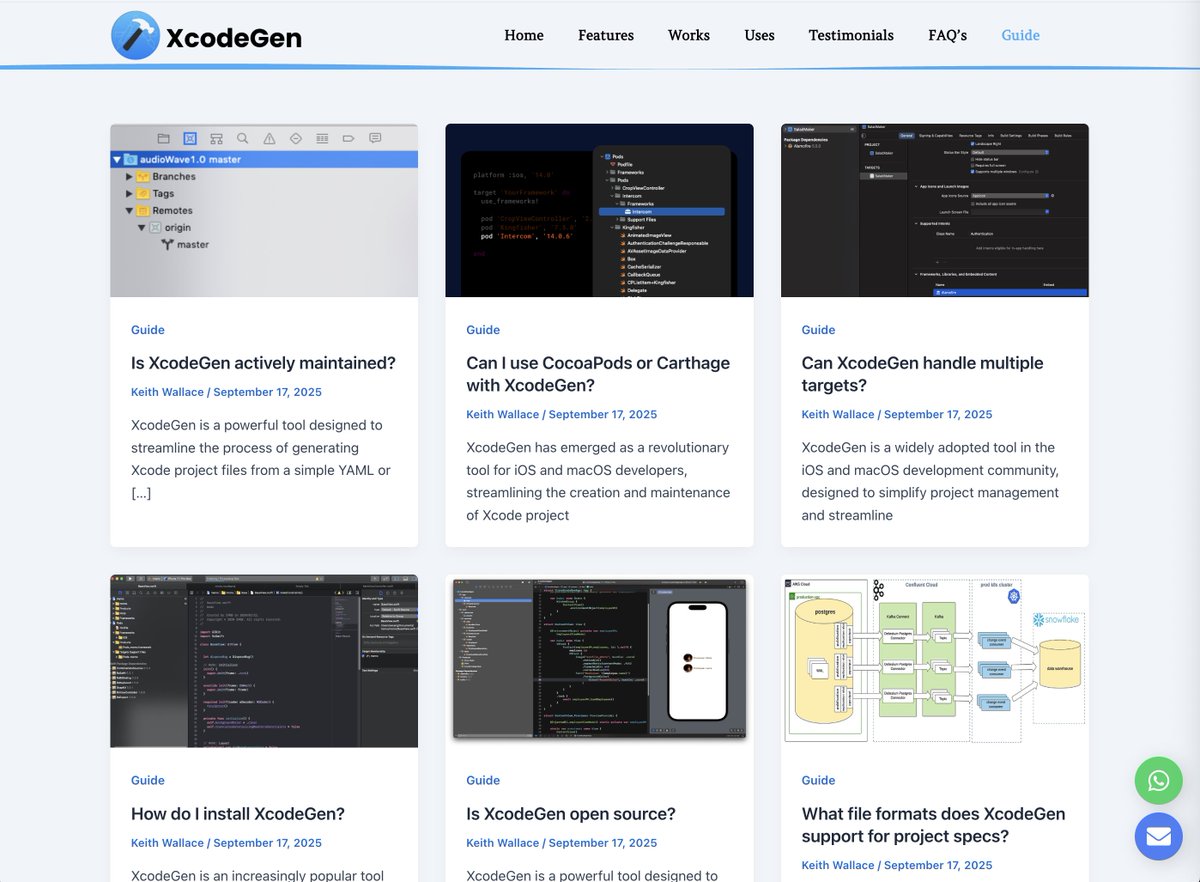Click the XcodeGen hammer logo icon
Screen dimensions: 1200x882
point(135,36)
